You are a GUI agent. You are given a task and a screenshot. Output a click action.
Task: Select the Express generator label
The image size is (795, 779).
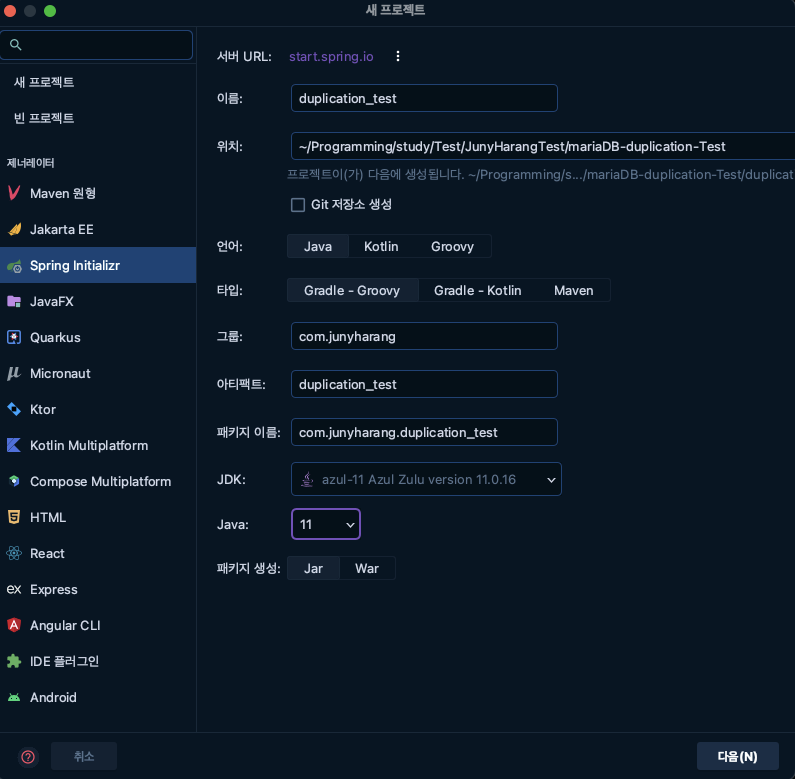coord(54,589)
